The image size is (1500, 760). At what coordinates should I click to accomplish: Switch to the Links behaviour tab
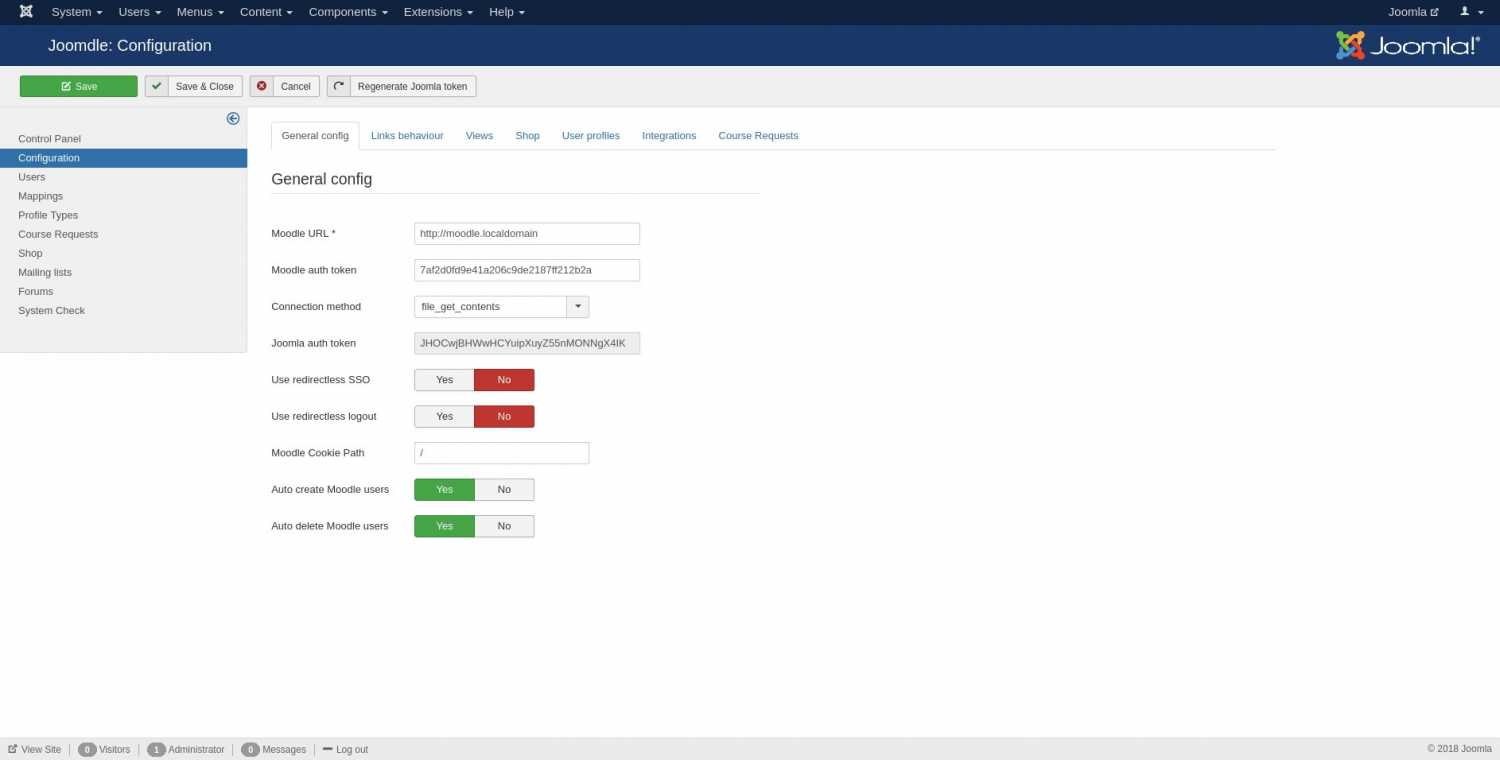[407, 136]
